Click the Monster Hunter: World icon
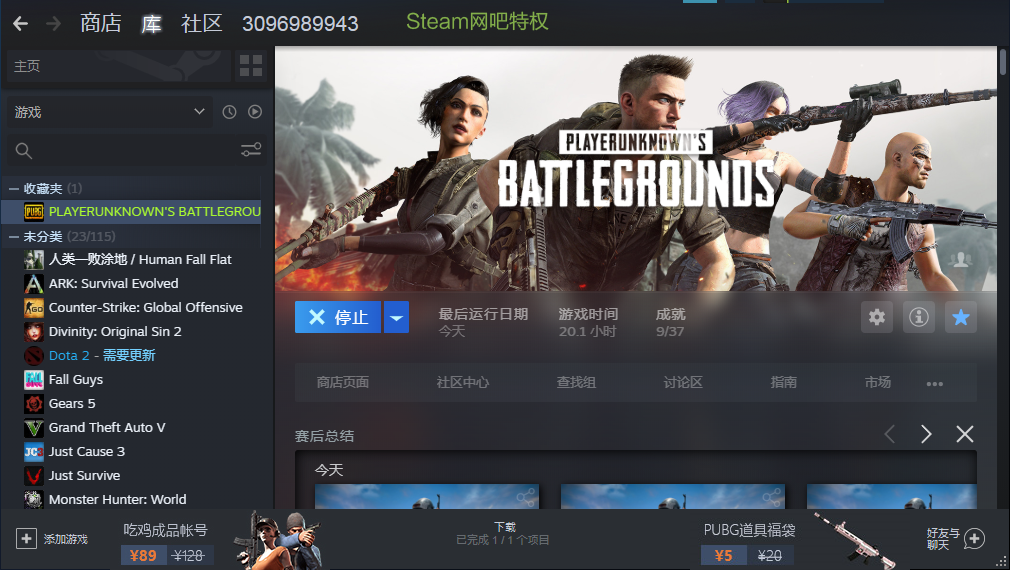The image size is (1010, 570). coord(33,499)
